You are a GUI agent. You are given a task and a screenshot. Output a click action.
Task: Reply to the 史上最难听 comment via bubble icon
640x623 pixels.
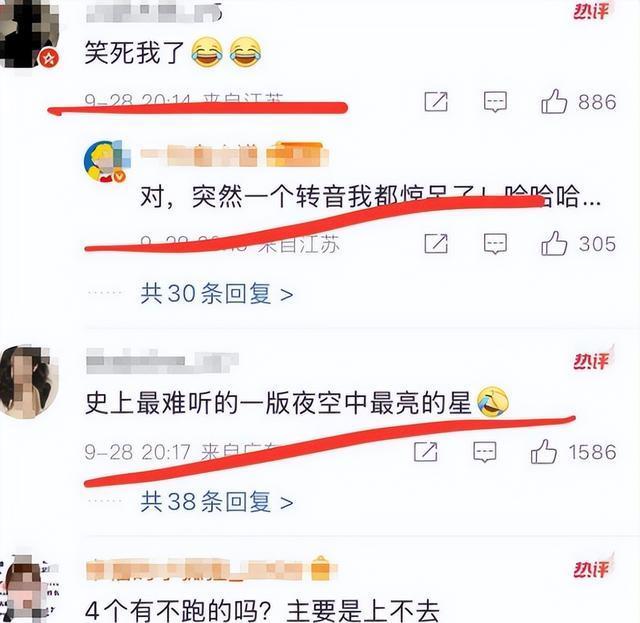click(x=484, y=452)
